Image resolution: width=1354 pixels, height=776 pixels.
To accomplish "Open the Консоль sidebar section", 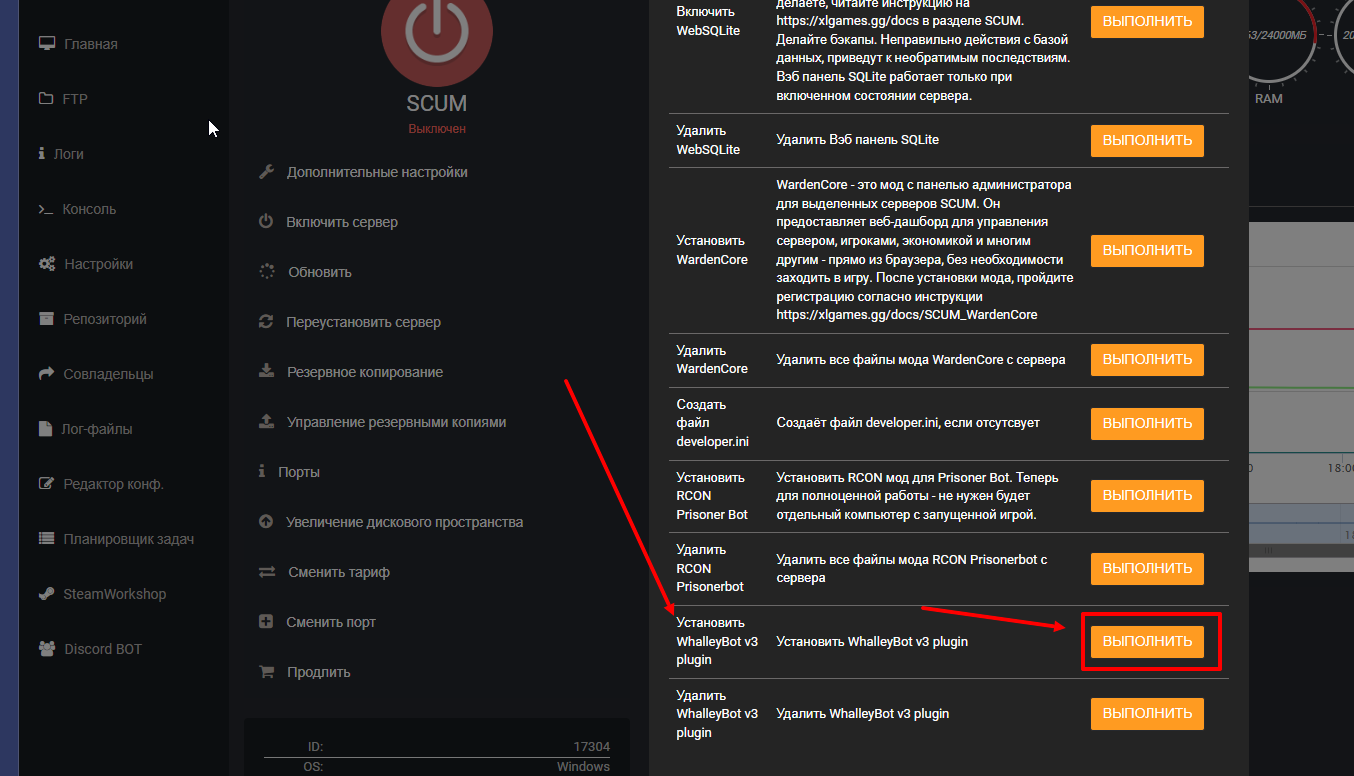I will (x=89, y=209).
